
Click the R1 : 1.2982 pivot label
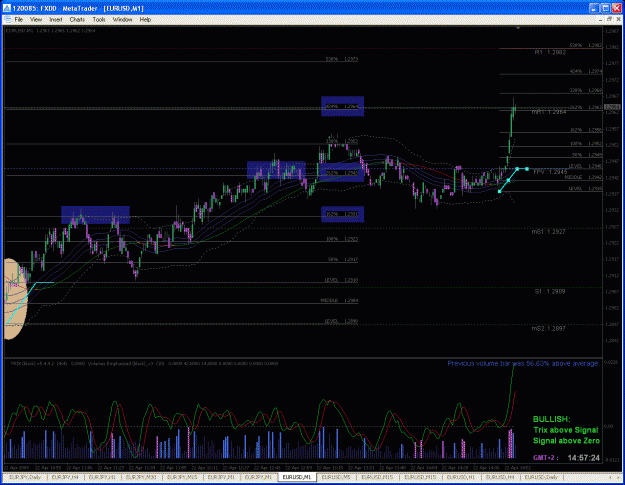550,52
